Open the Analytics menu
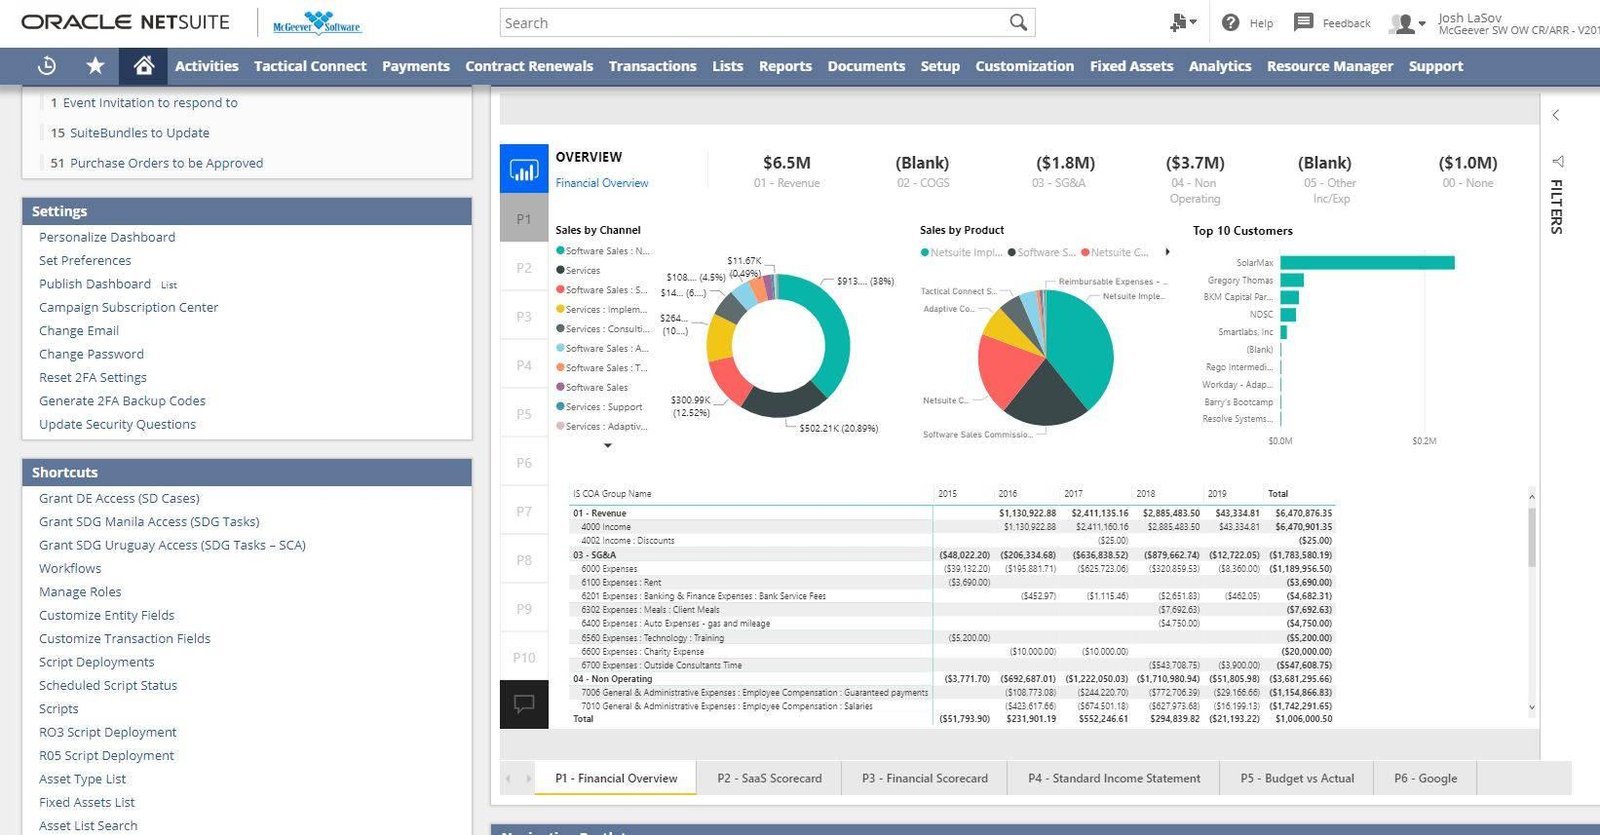Image resolution: width=1600 pixels, height=835 pixels. click(x=1219, y=66)
